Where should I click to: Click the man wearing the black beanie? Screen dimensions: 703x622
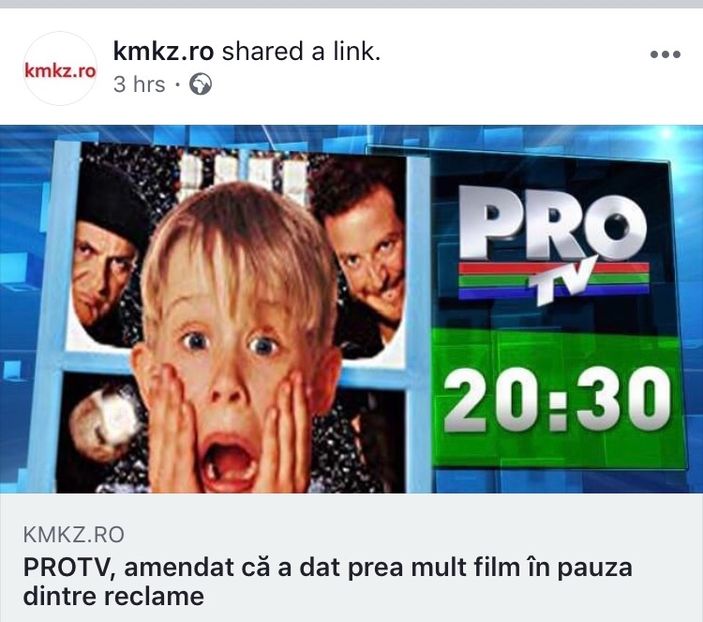[107, 251]
